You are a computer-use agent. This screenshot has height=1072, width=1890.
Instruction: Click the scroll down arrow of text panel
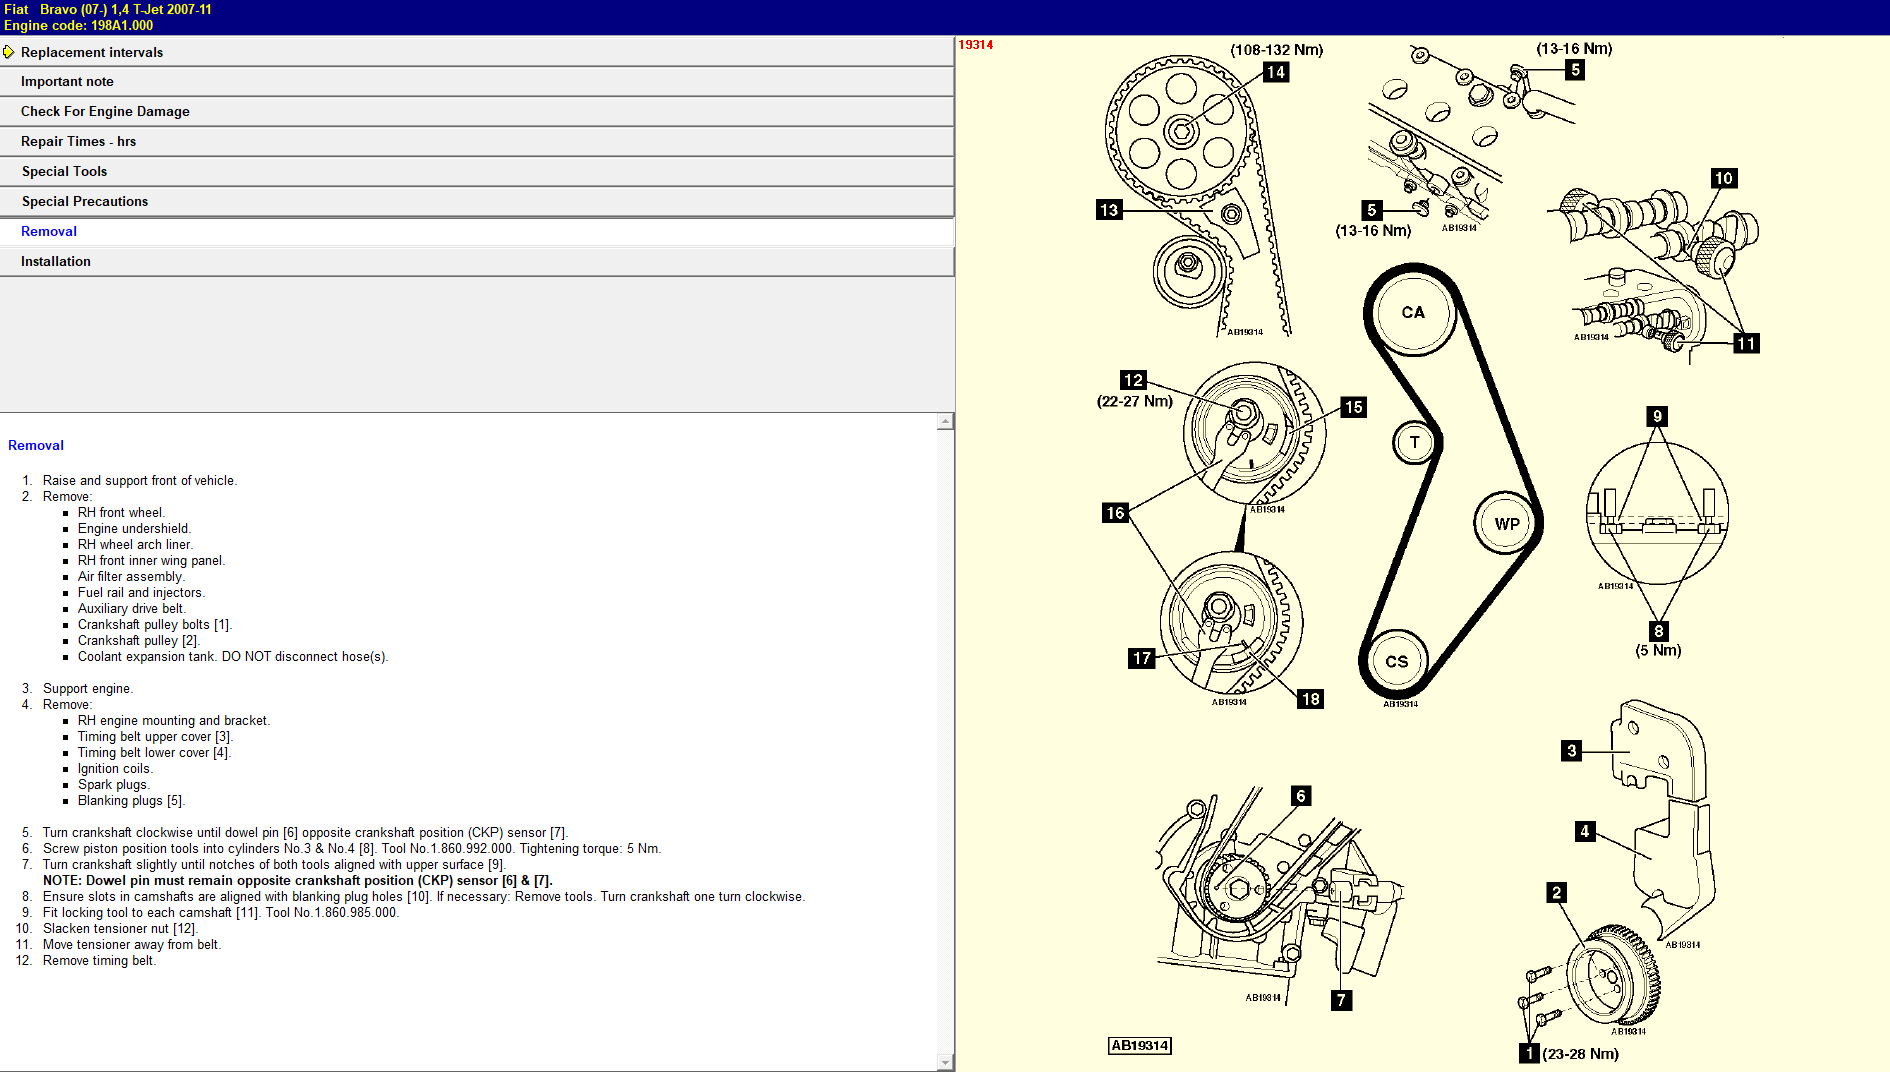945,1062
